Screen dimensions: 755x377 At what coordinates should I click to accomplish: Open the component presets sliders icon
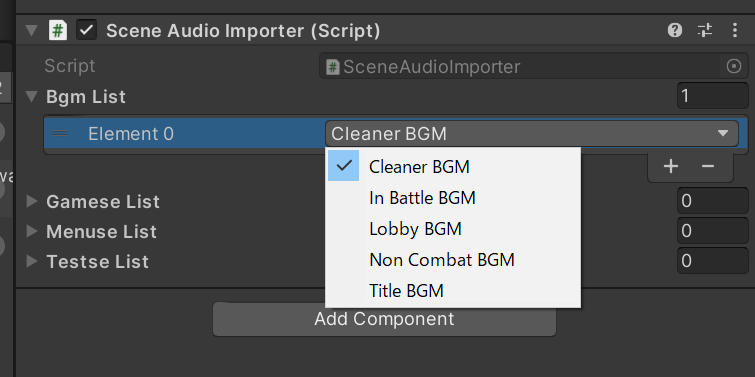[x=705, y=30]
